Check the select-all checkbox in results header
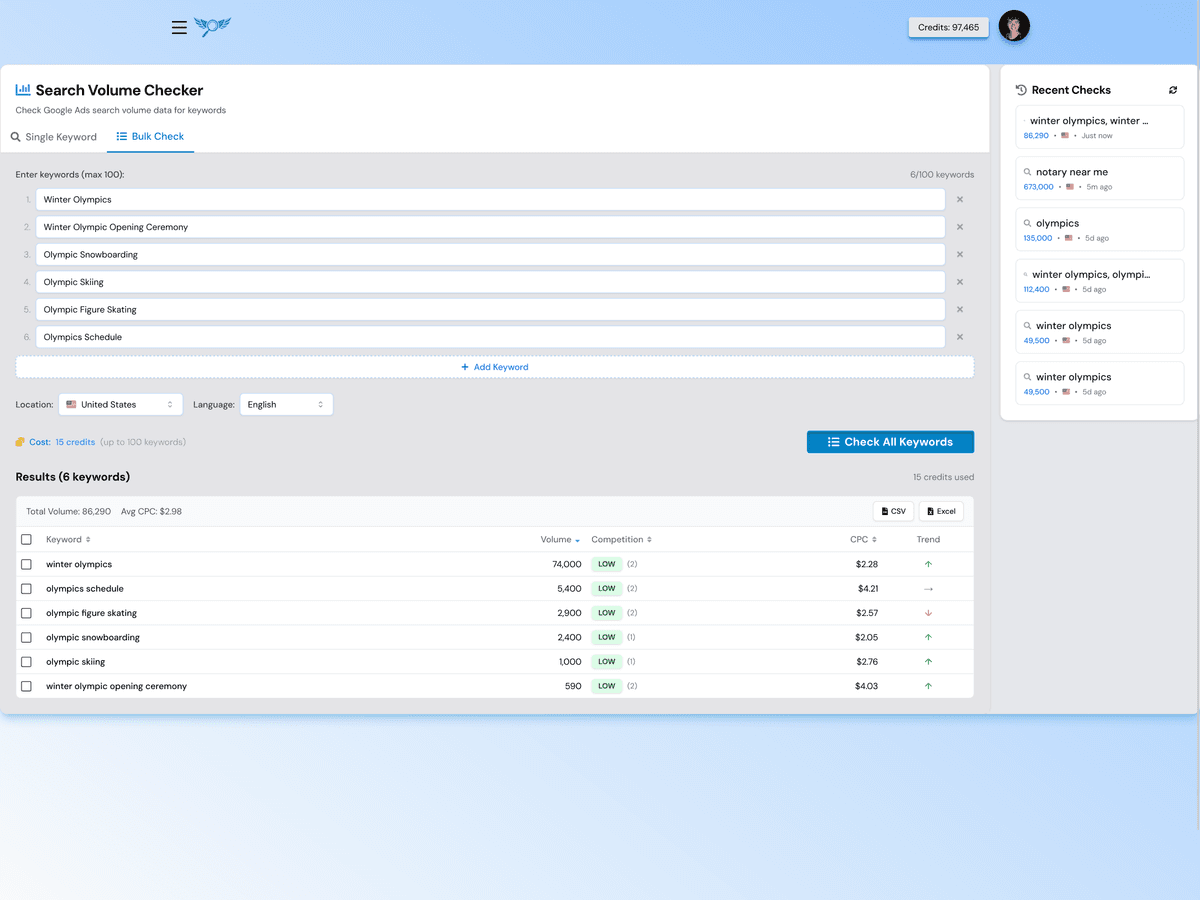 26,538
